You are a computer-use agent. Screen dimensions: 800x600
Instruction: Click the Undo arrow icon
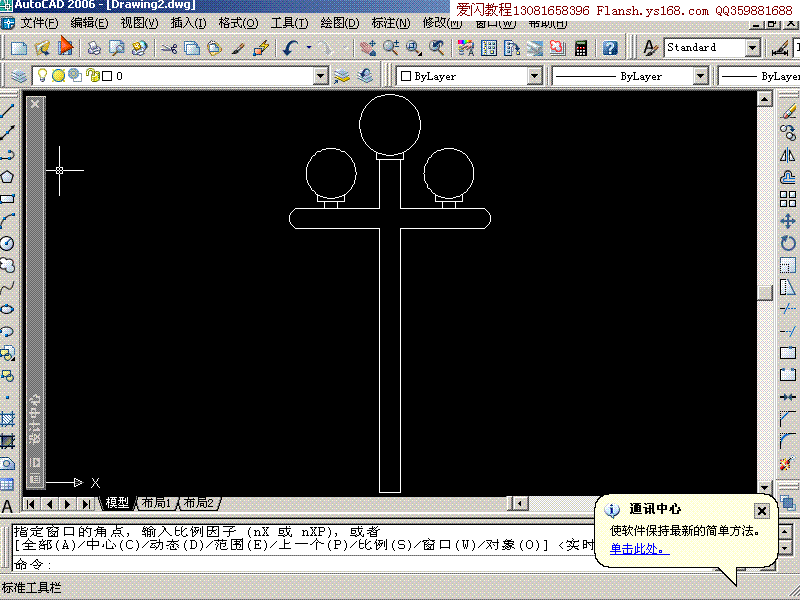point(291,48)
